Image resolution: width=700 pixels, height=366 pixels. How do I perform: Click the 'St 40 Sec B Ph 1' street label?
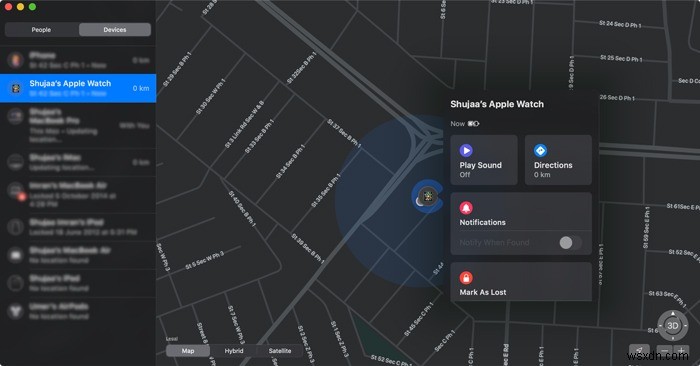(242, 208)
